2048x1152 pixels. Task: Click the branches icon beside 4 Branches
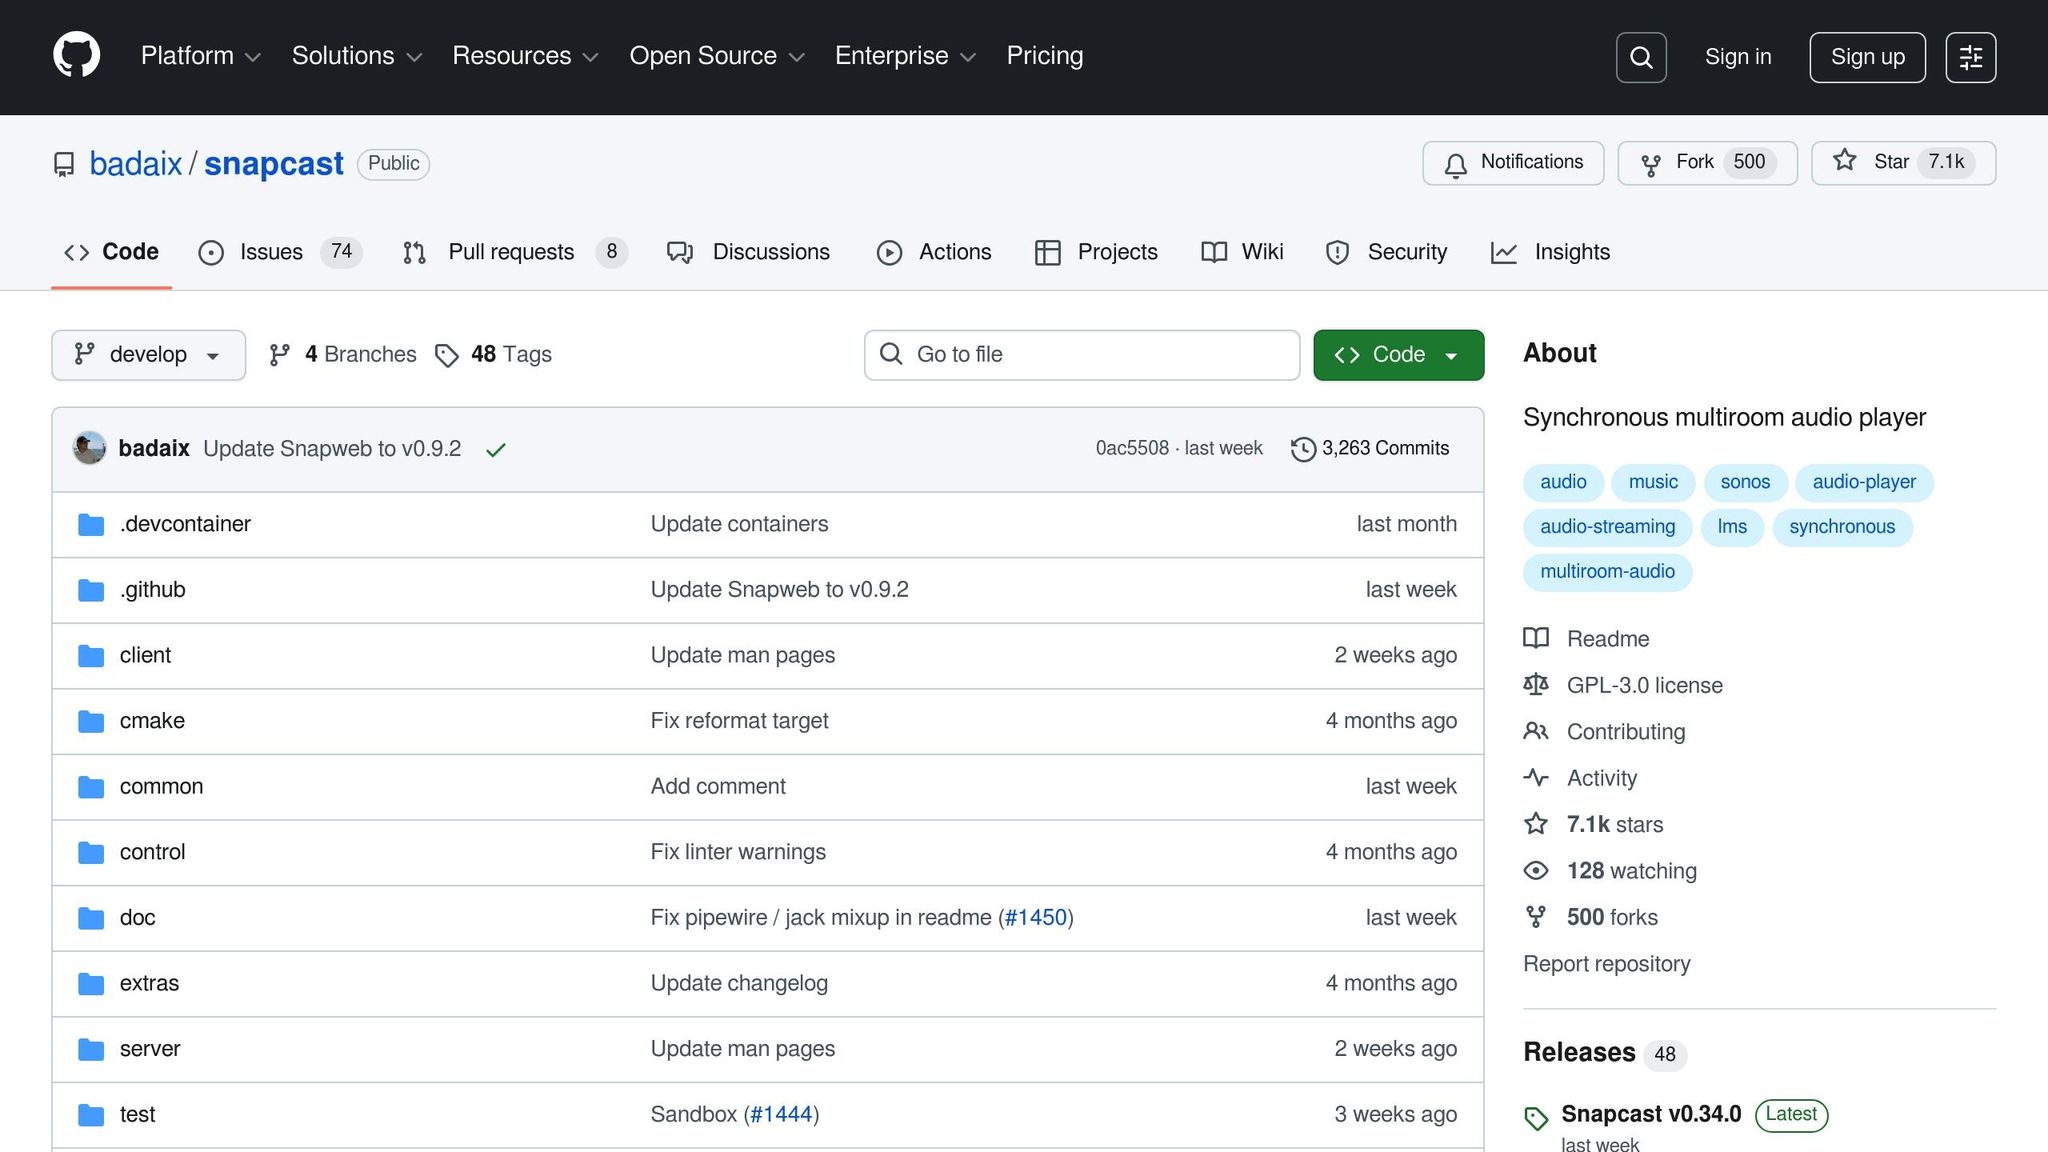click(x=280, y=355)
